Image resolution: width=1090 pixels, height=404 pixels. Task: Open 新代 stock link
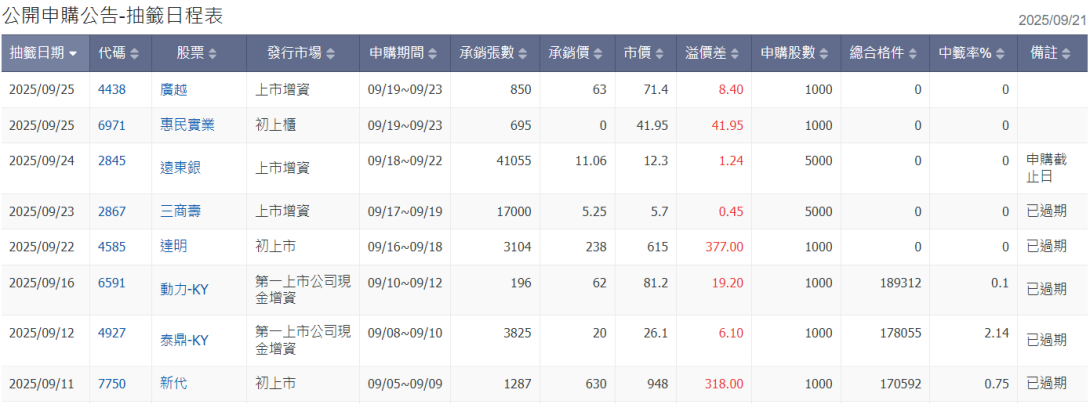click(174, 383)
